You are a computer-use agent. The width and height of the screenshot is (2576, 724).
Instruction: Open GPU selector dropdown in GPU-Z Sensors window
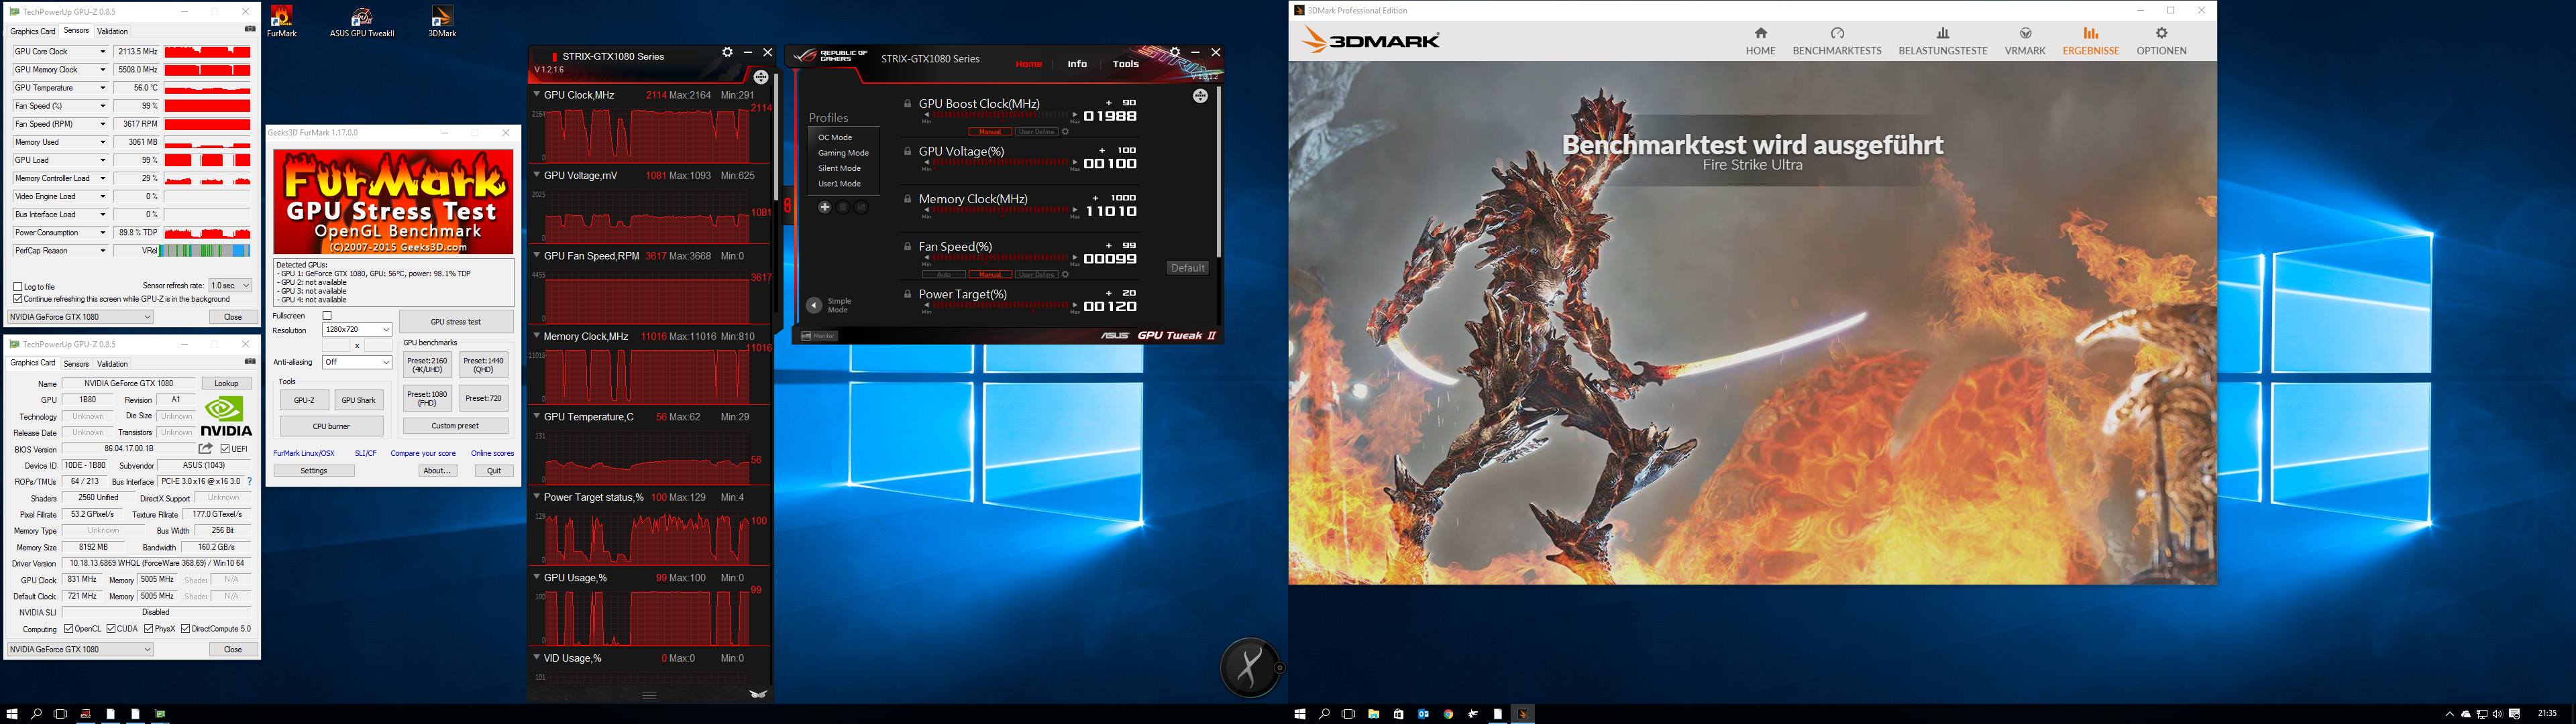(80, 317)
